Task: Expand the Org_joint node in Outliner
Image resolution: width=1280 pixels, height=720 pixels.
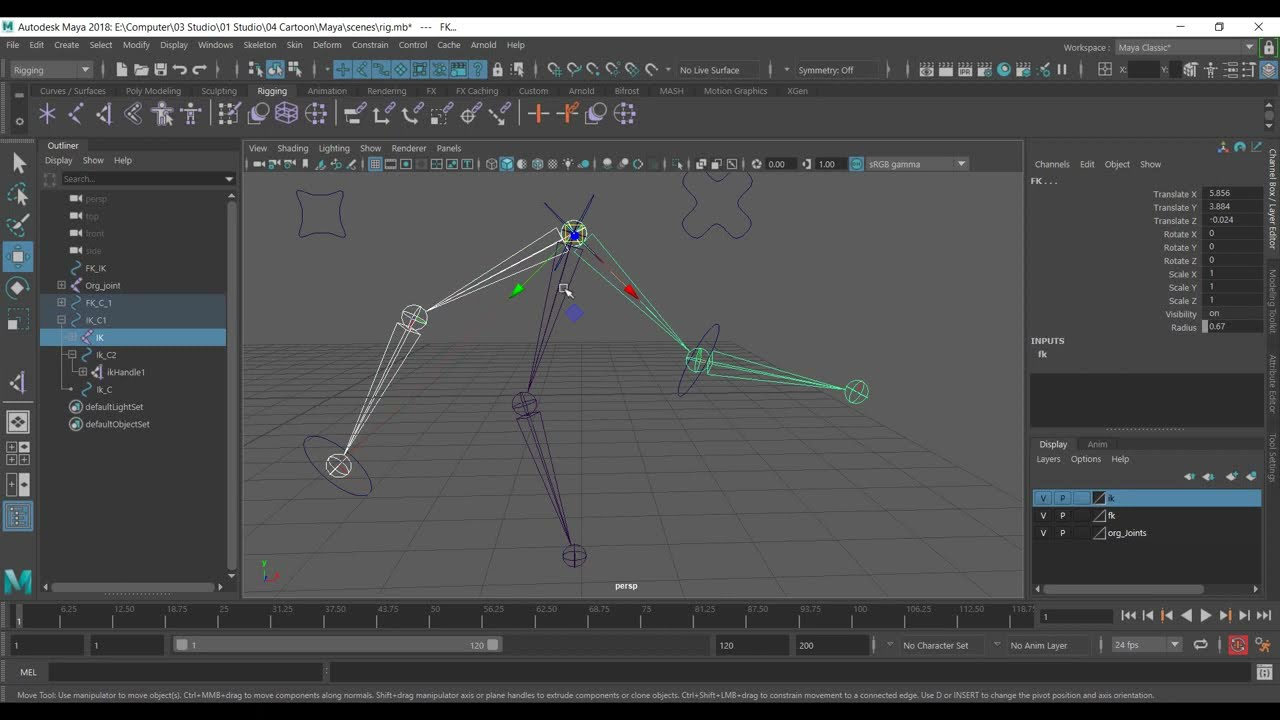Action: click(62, 286)
